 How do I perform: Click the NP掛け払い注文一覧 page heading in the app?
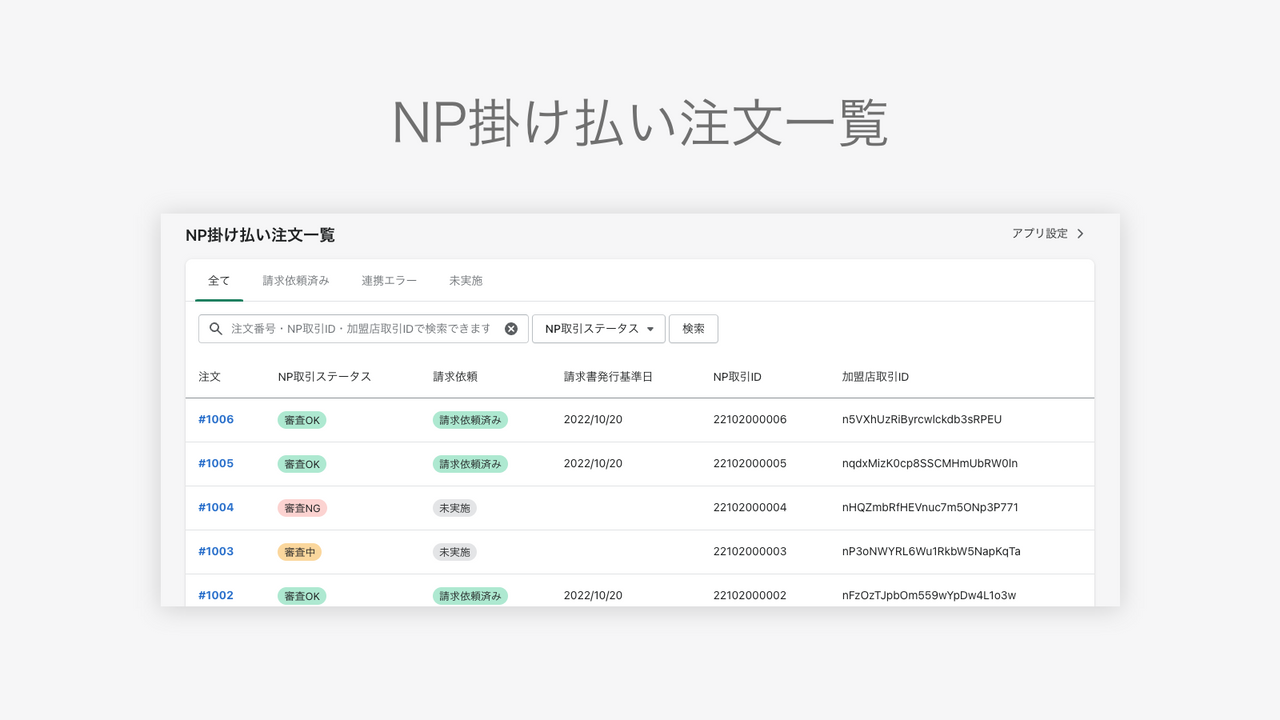tap(260, 235)
